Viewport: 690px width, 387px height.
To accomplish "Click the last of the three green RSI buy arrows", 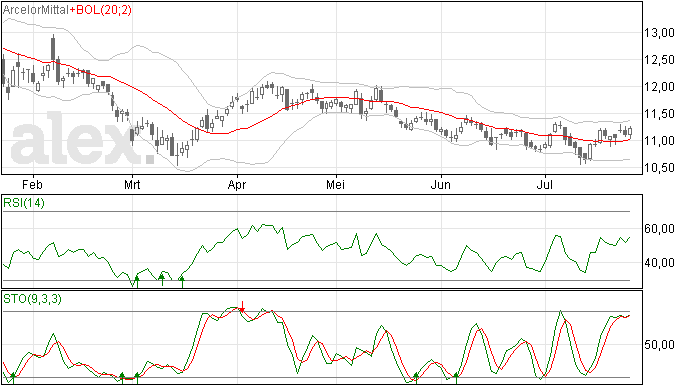I will [x=182, y=282].
